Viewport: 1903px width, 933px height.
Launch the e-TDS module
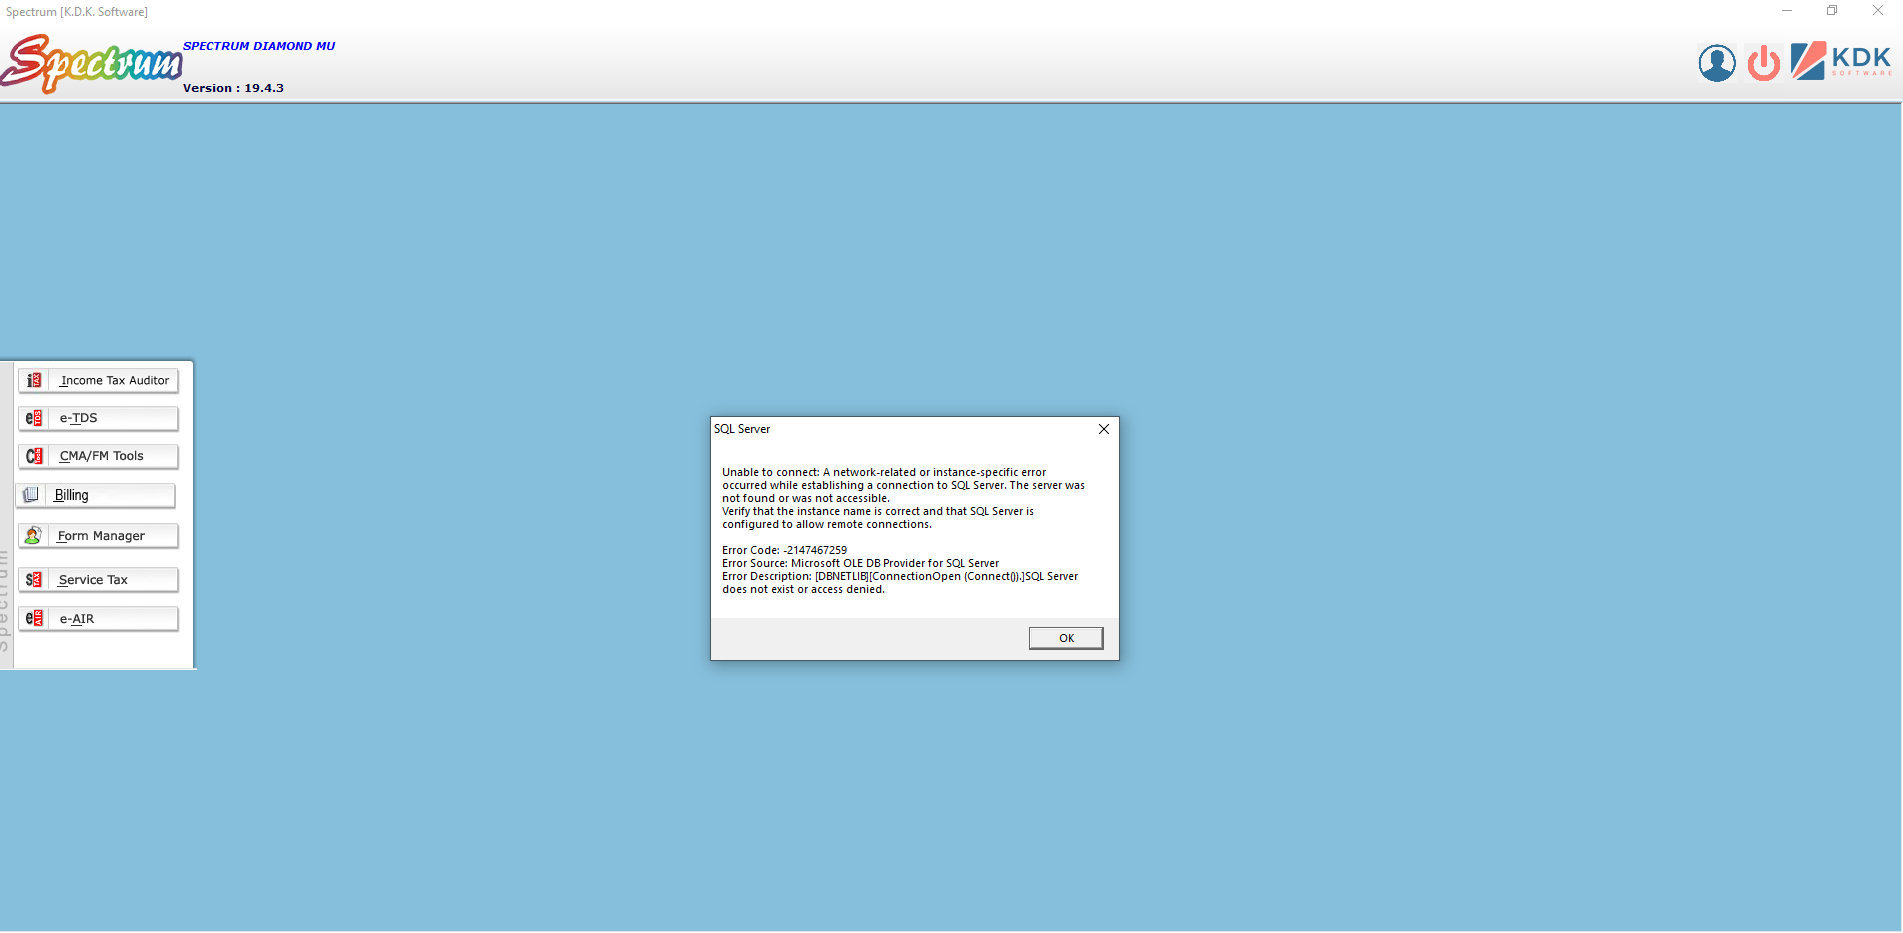98,418
